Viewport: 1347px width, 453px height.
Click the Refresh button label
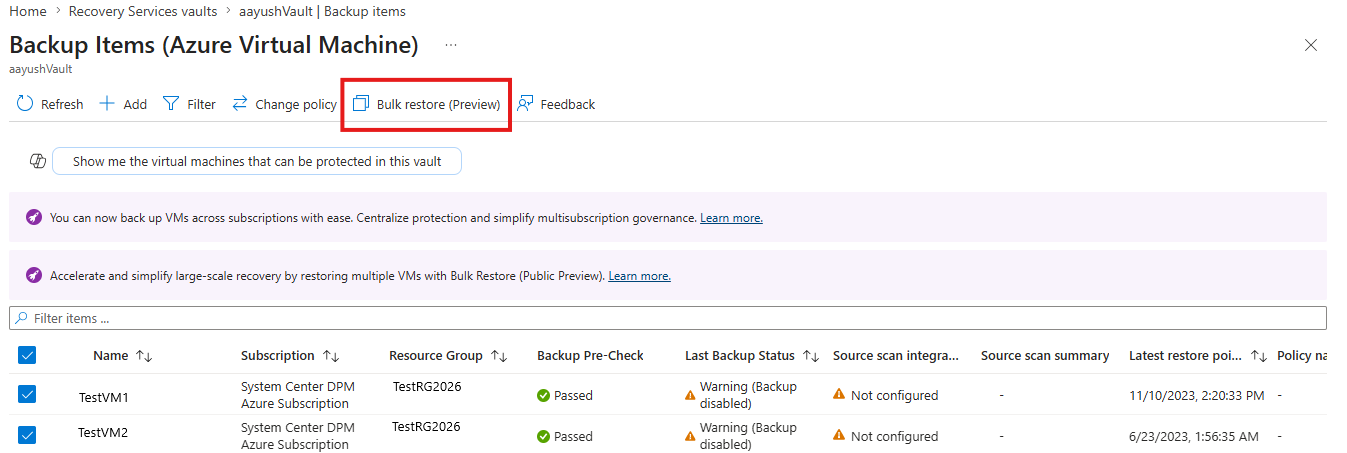click(x=62, y=104)
